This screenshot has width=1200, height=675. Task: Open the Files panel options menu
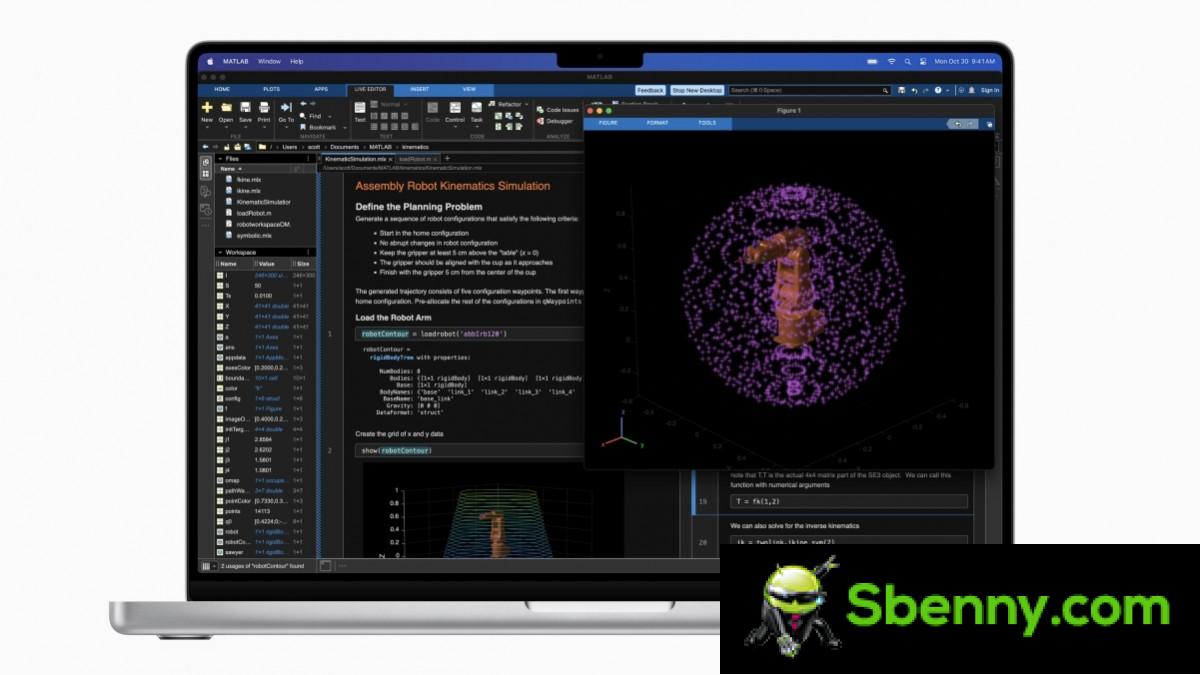pos(307,158)
